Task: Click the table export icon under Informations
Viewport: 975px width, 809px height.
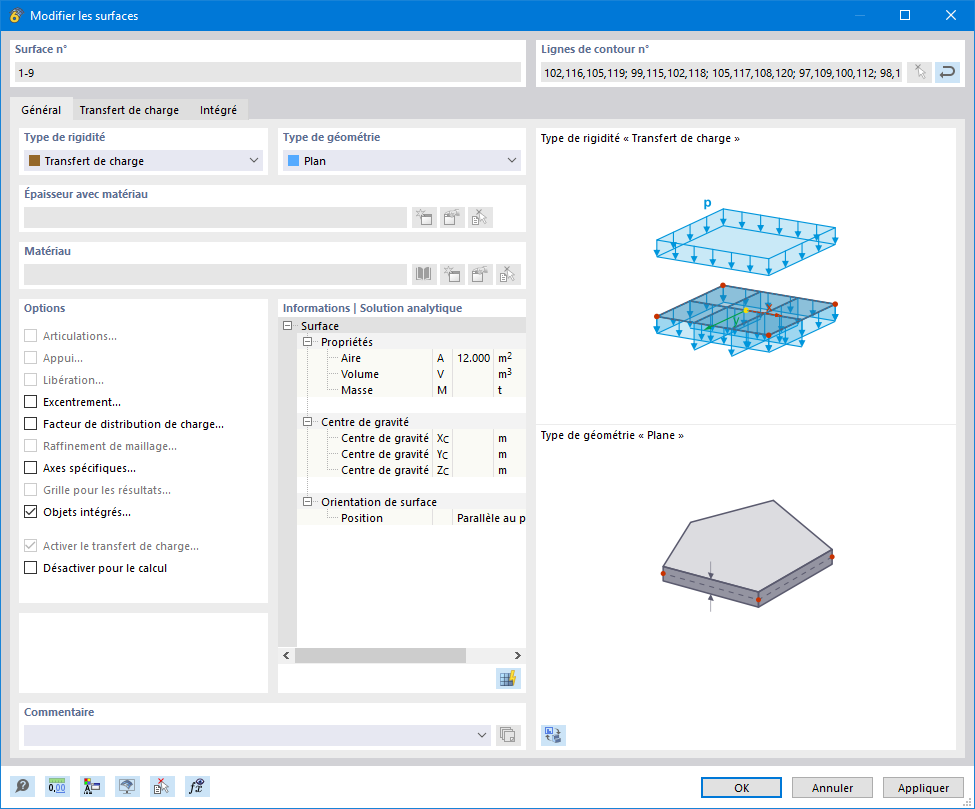Action: tap(507, 678)
